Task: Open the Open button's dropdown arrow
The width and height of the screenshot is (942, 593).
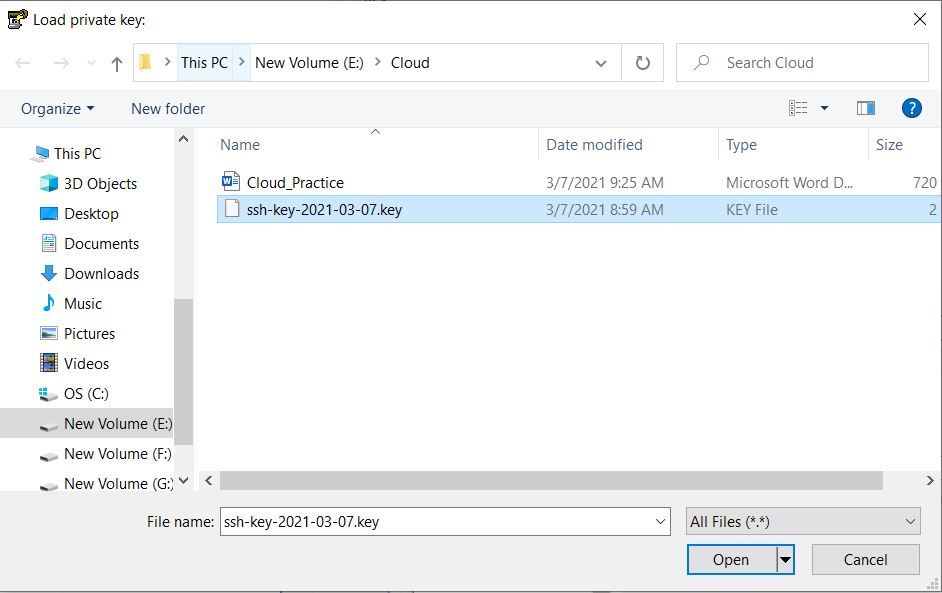Action: pyautogui.click(x=785, y=560)
